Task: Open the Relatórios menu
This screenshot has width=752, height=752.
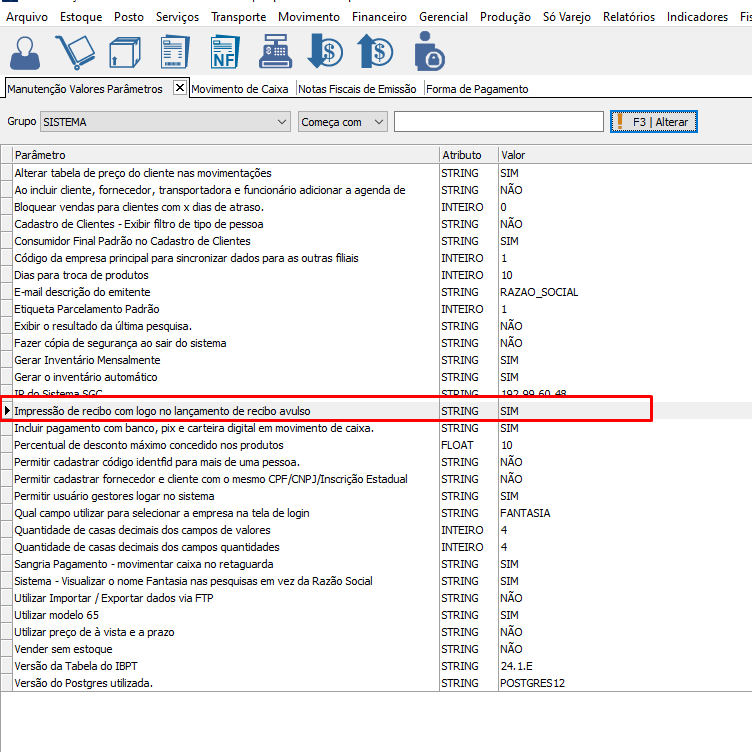Action: pyautogui.click(x=629, y=17)
